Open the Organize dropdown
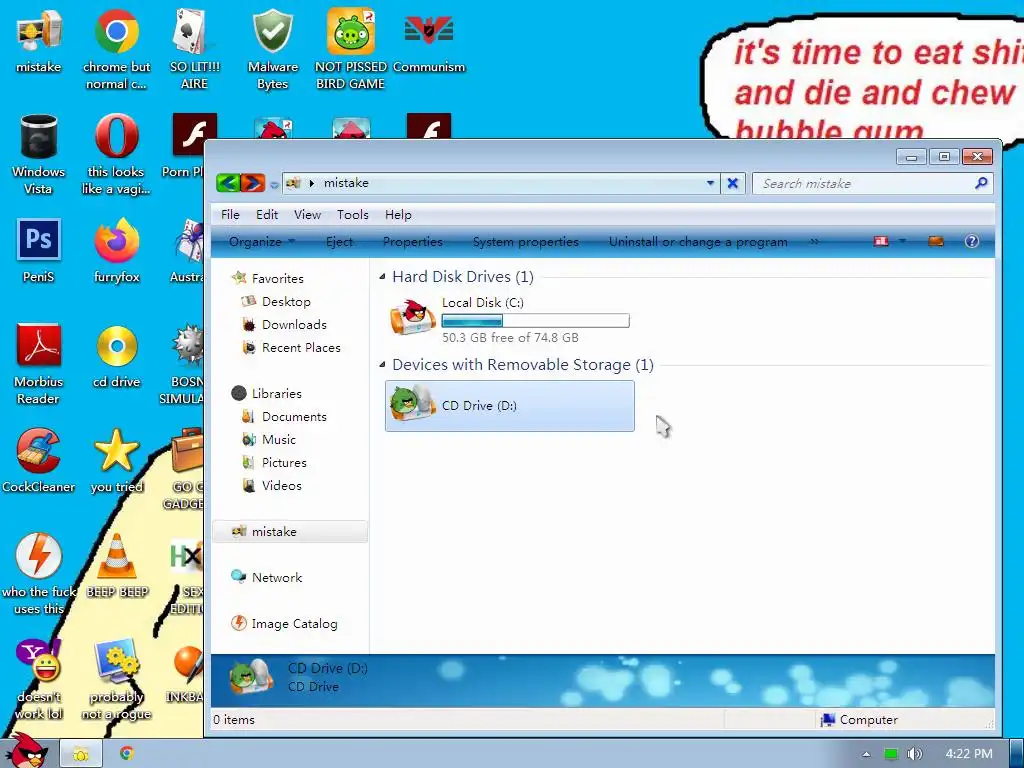1024x768 pixels. 261,242
